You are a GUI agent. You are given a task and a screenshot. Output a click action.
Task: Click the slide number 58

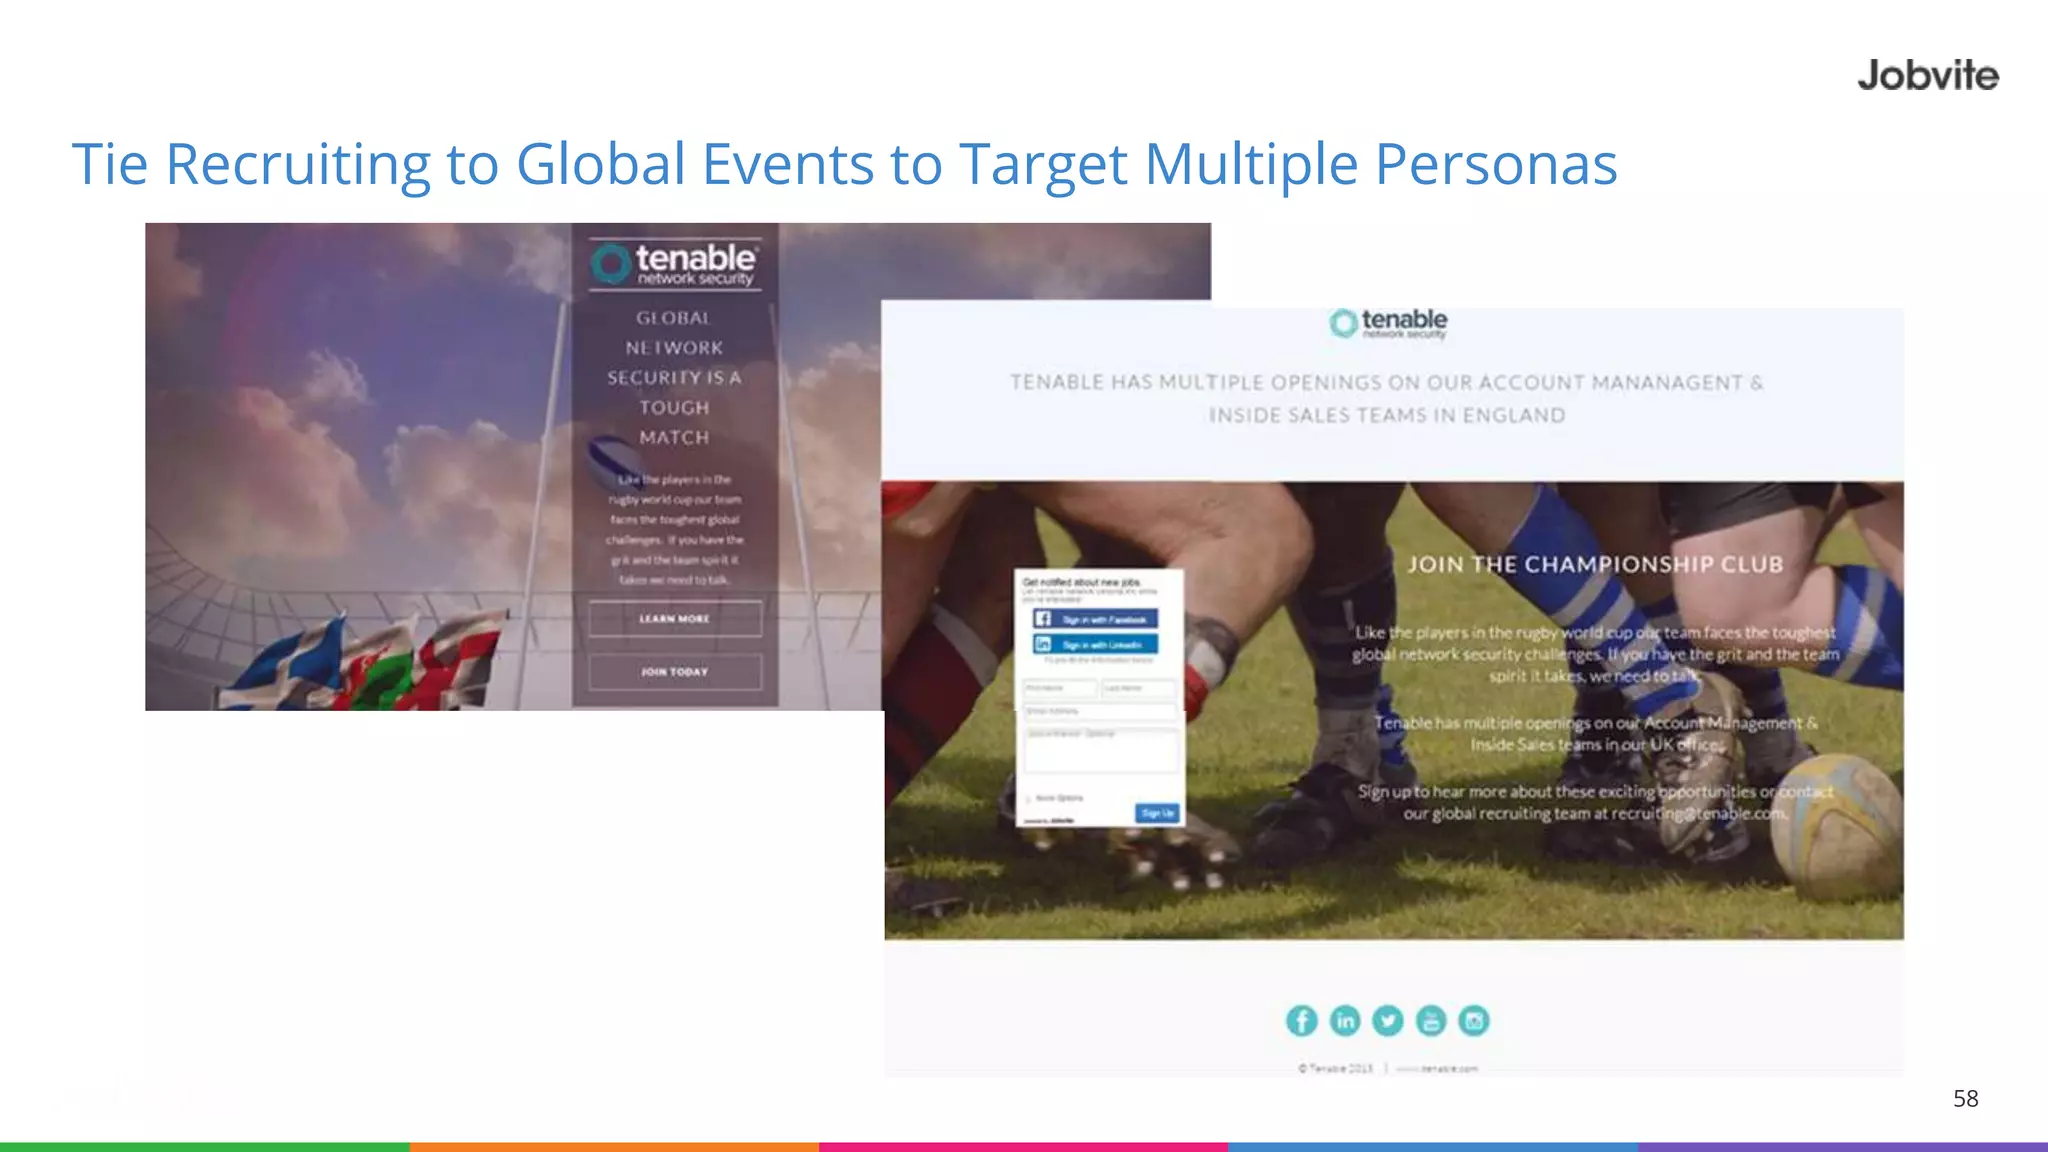1965,1099
